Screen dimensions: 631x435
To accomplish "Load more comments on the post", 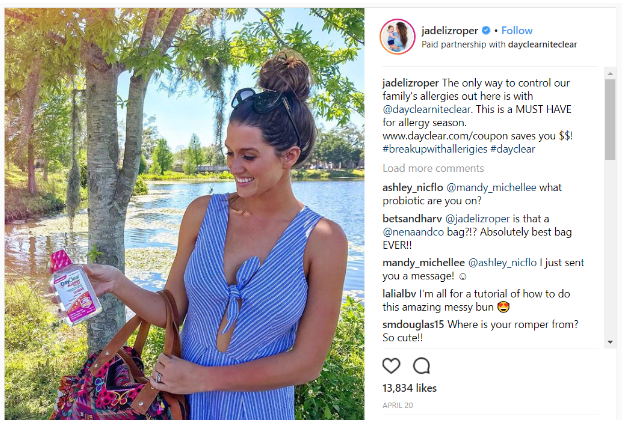I will [x=433, y=168].
